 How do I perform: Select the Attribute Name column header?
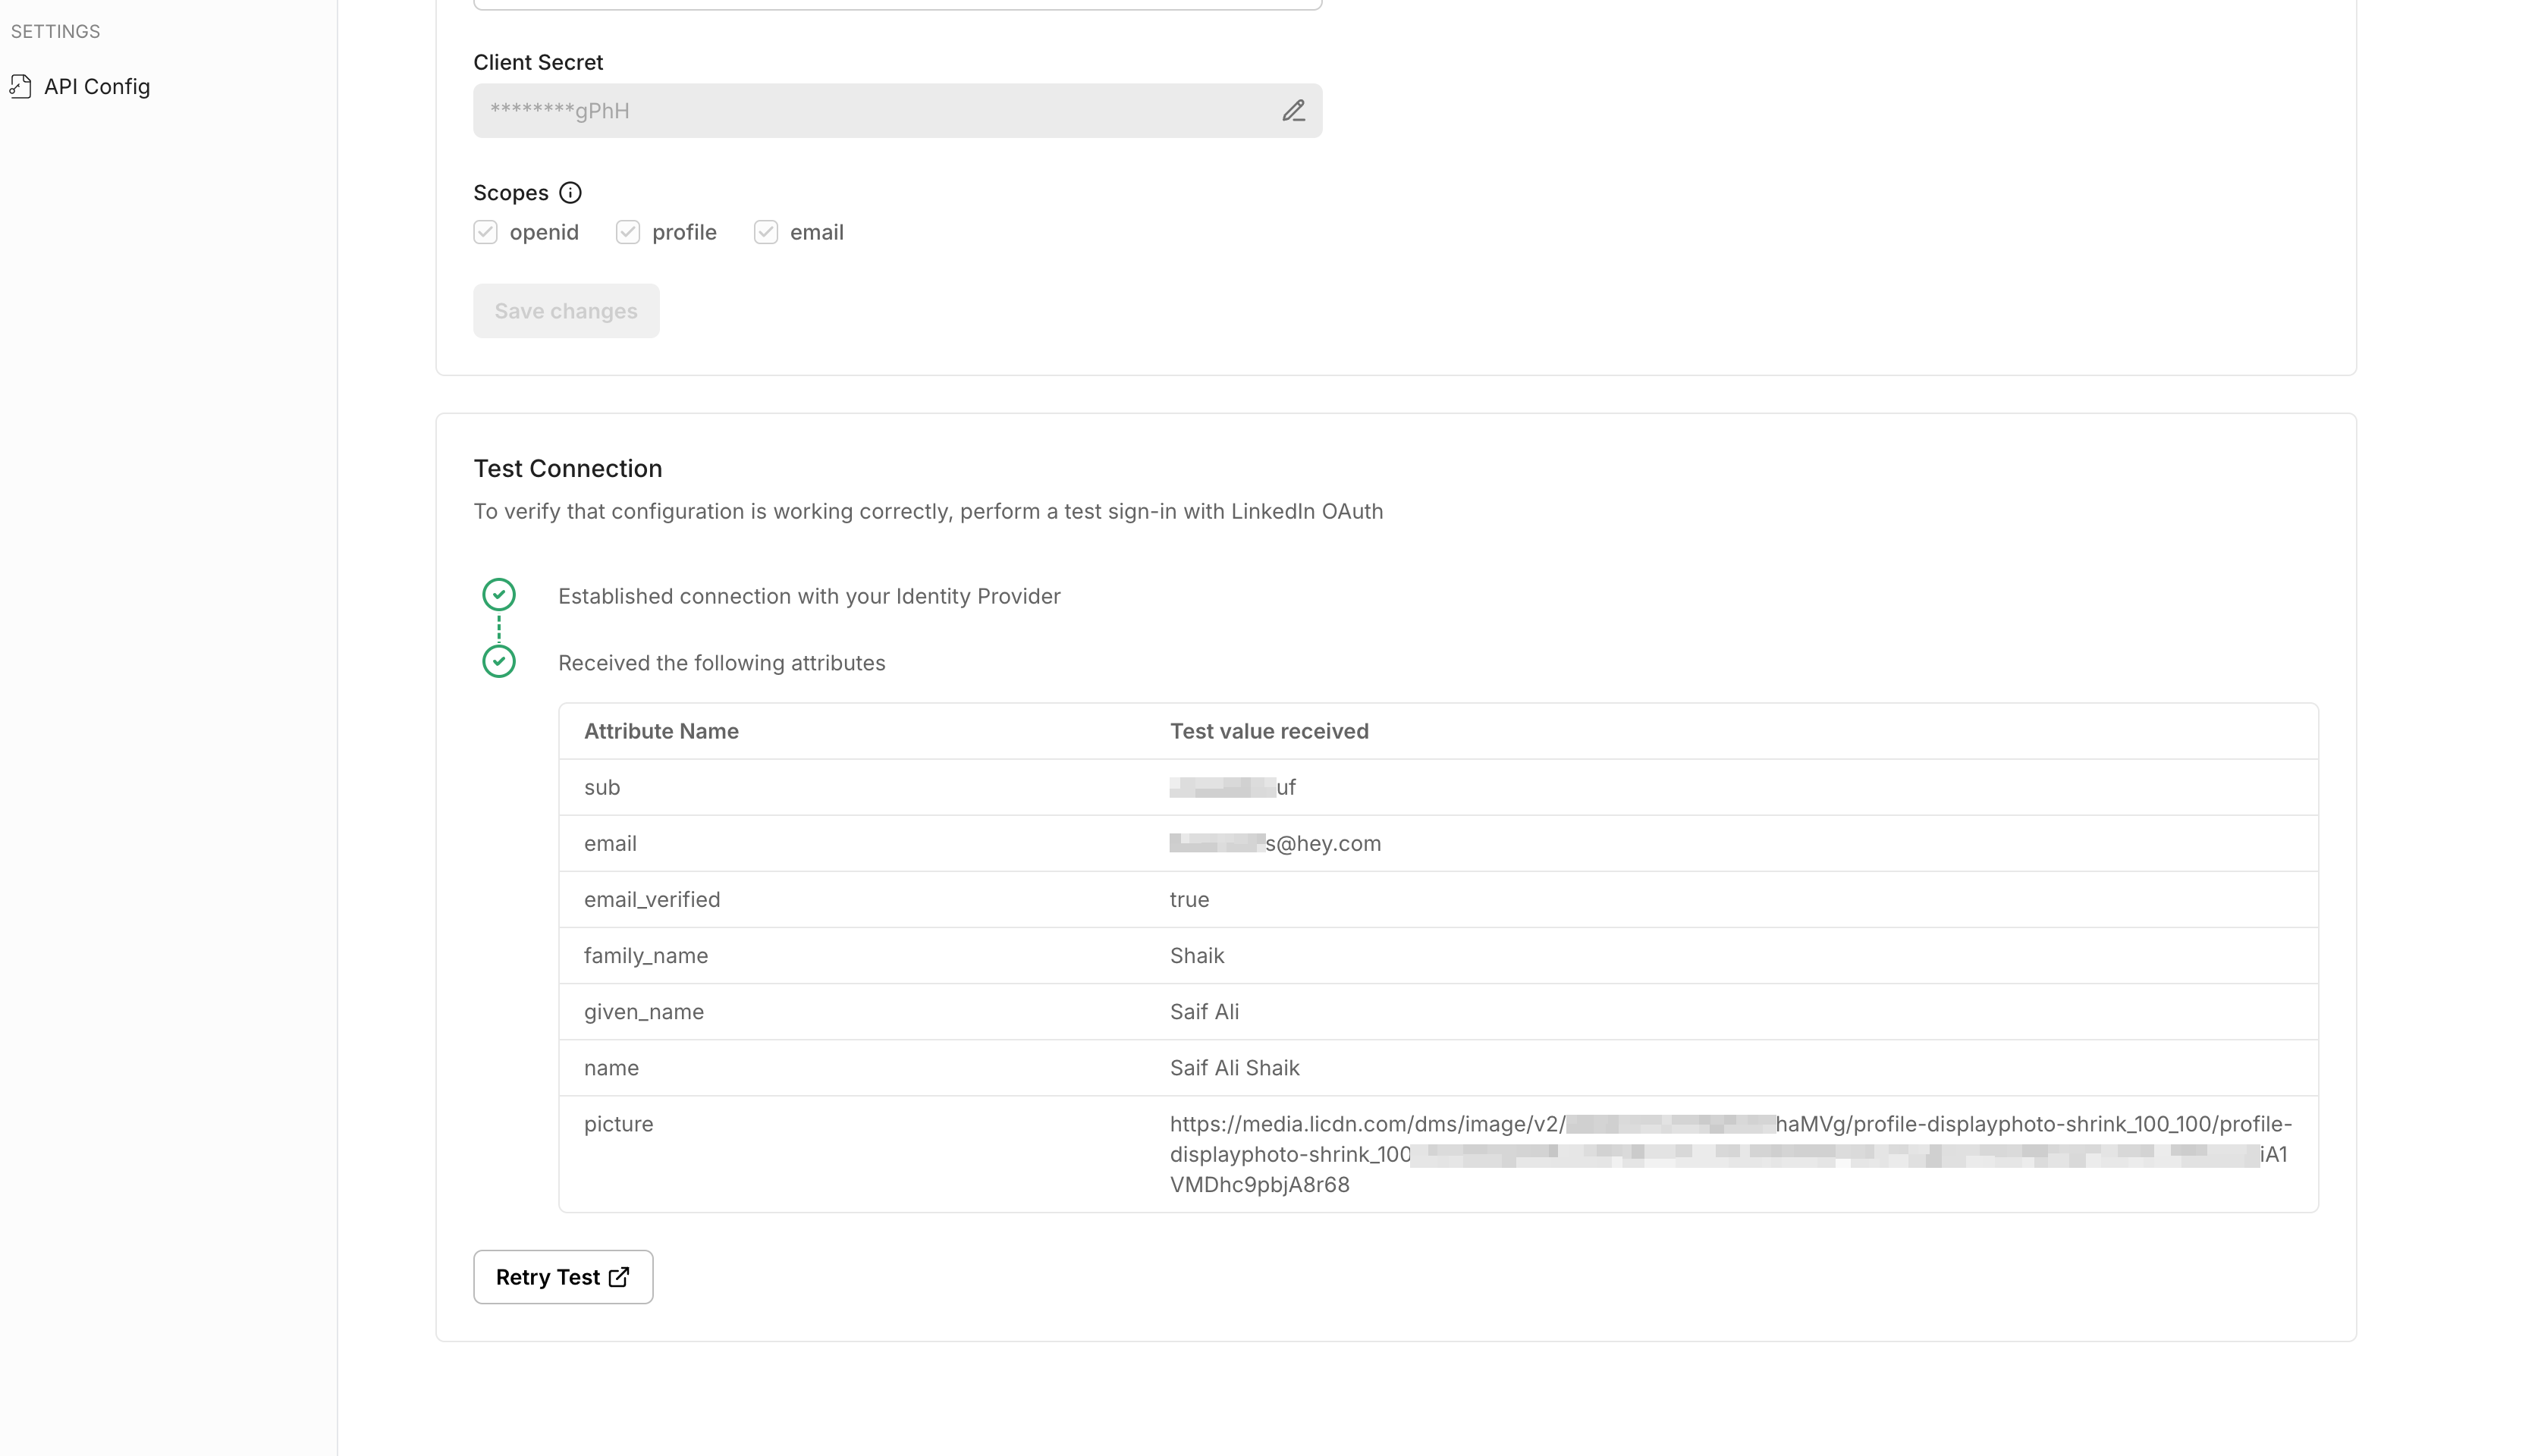(661, 731)
